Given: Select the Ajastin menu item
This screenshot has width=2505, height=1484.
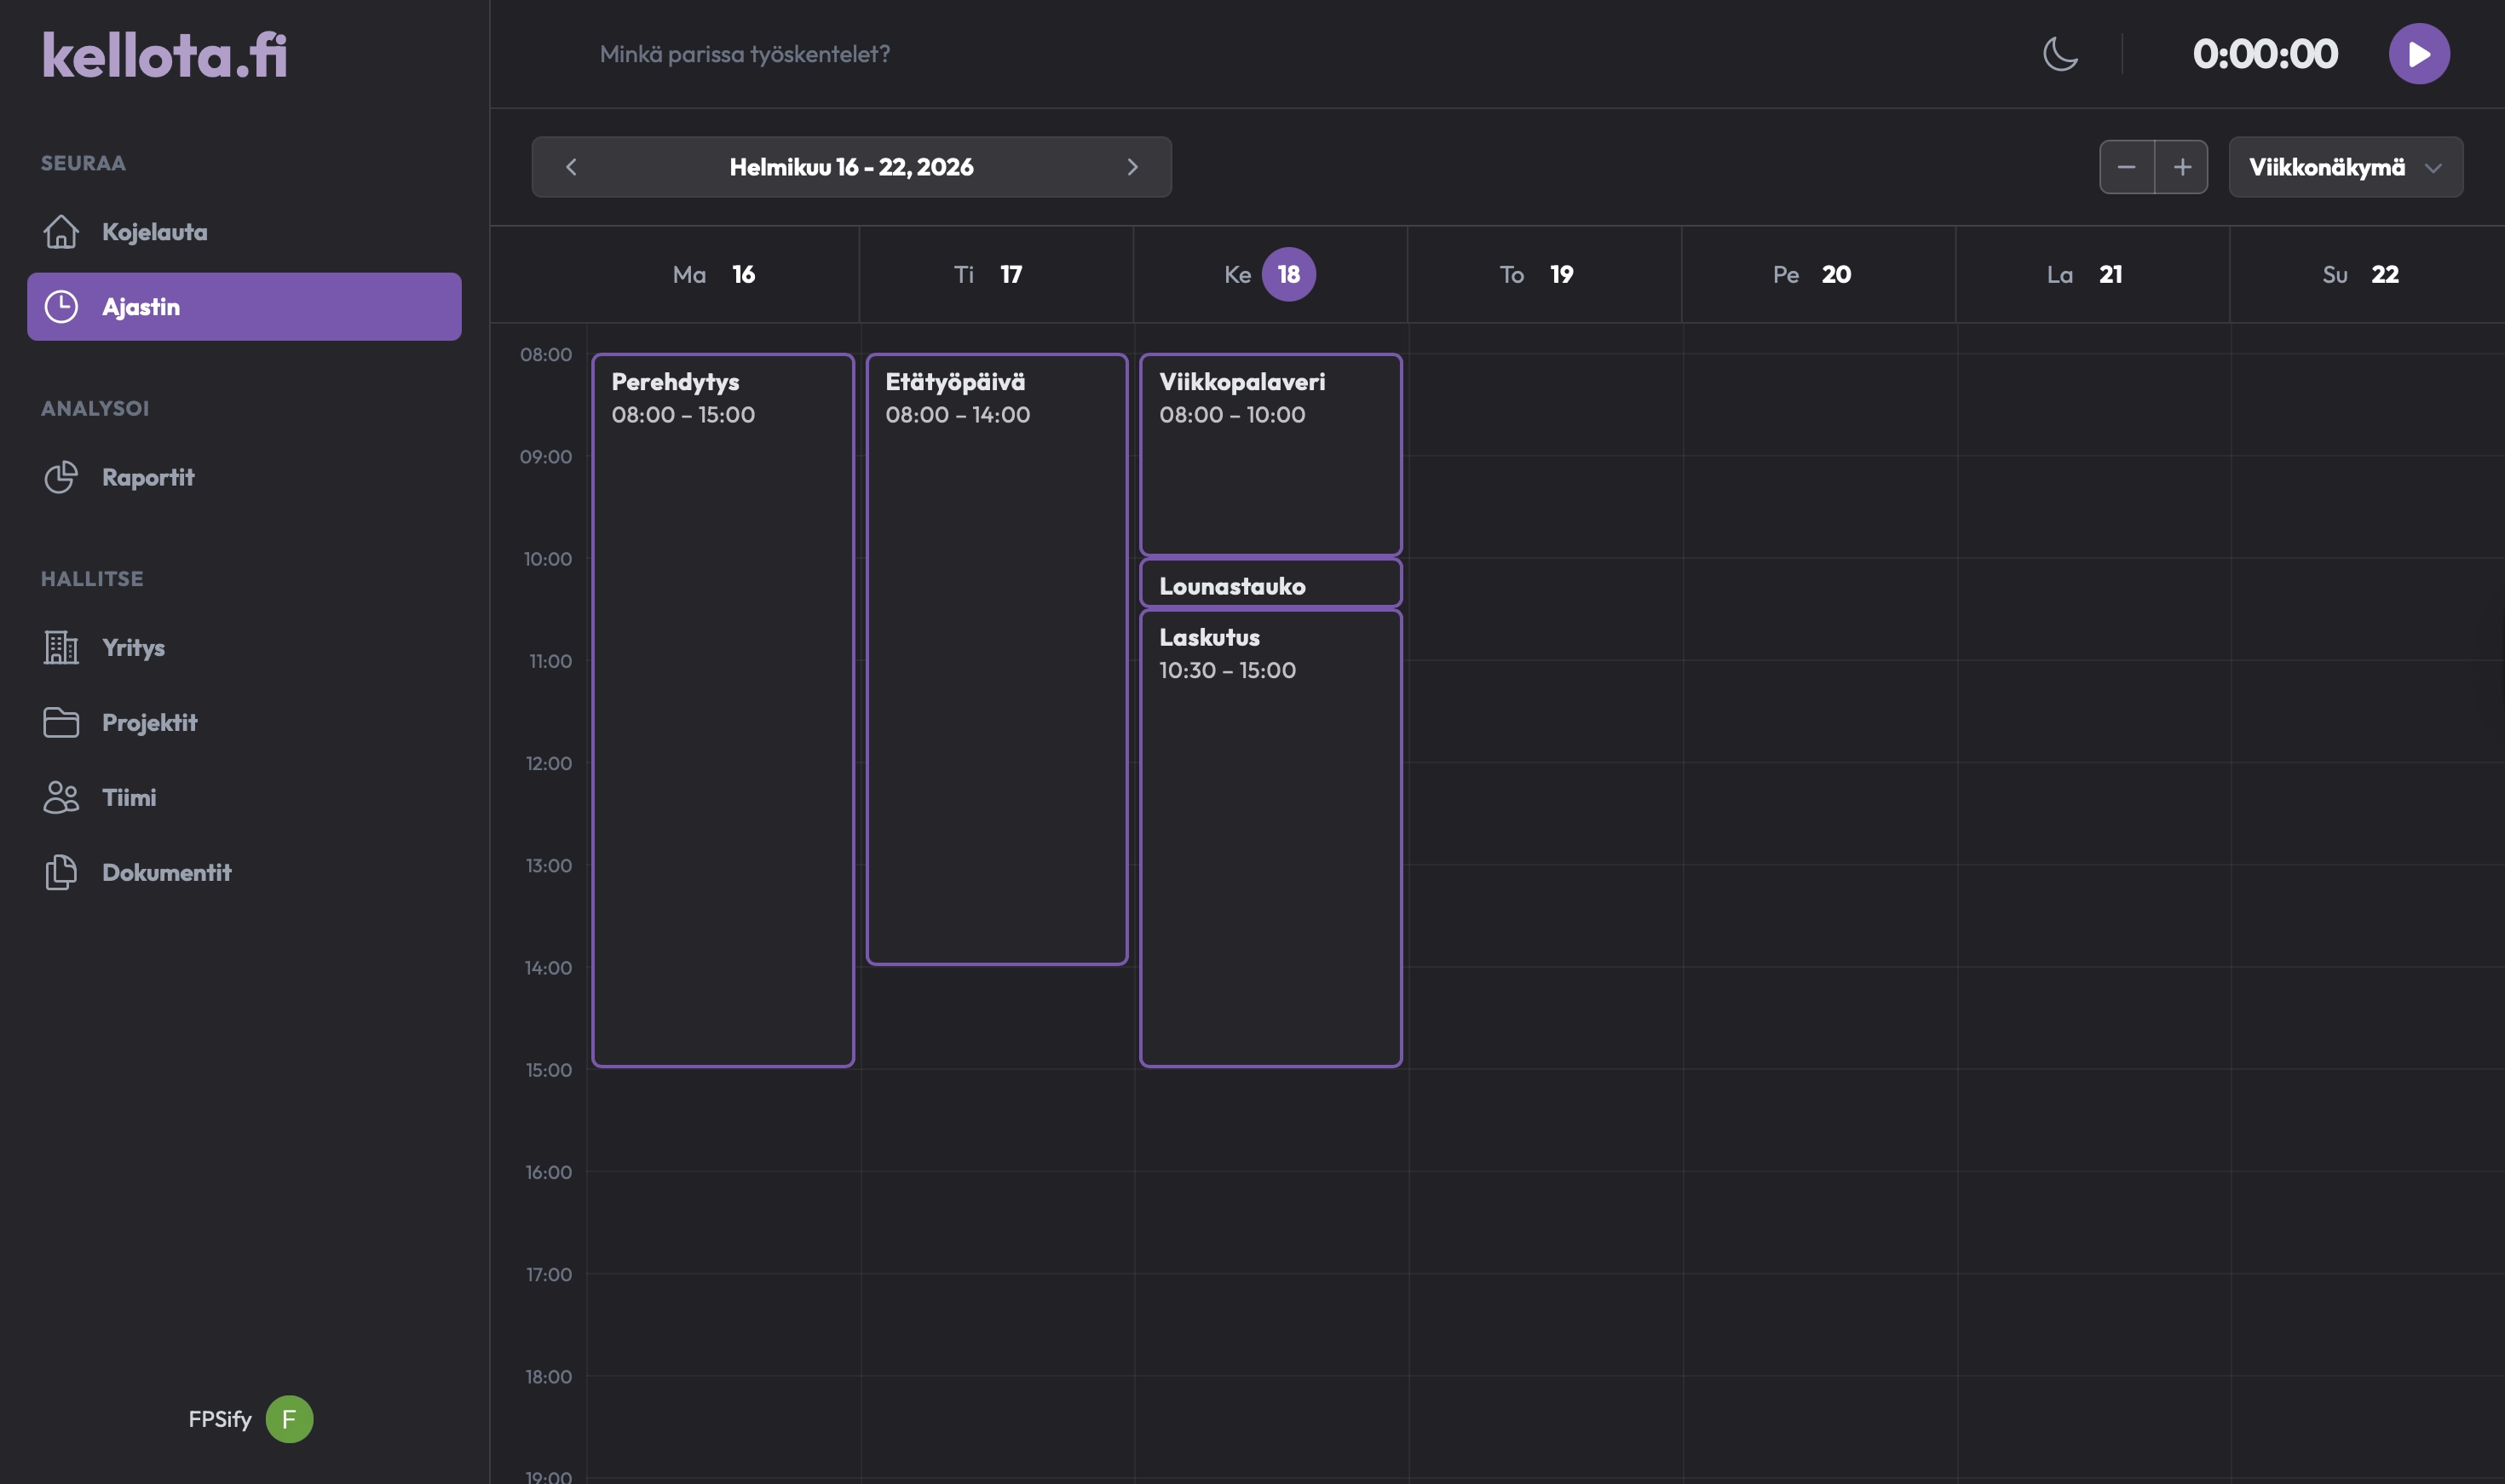Looking at the screenshot, I should point(244,307).
